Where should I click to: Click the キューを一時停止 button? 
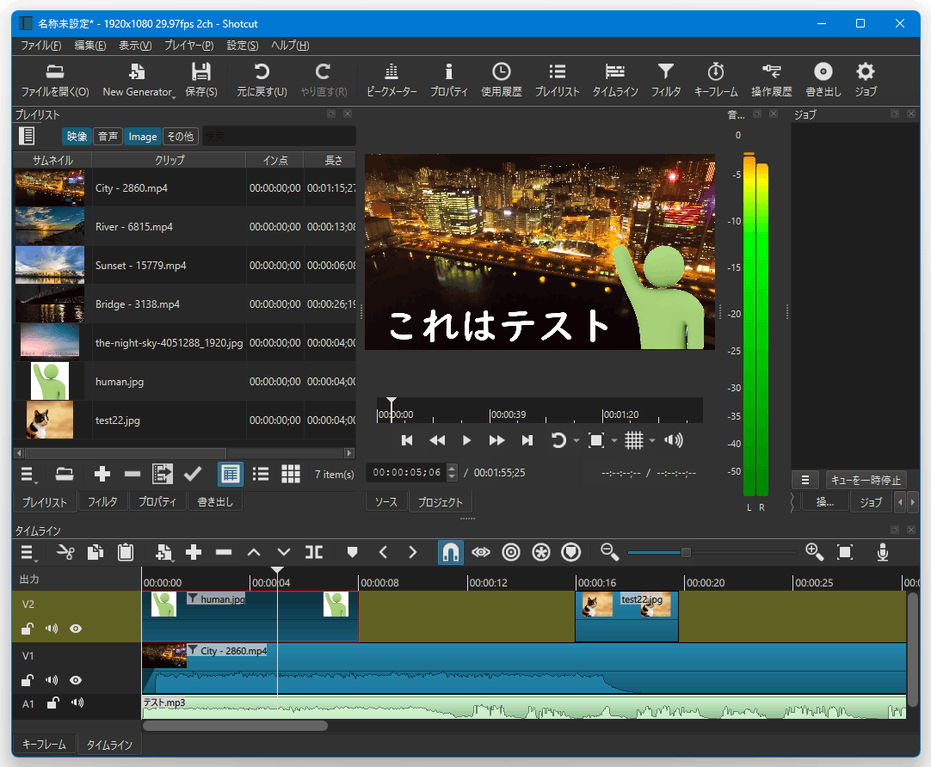[866, 480]
